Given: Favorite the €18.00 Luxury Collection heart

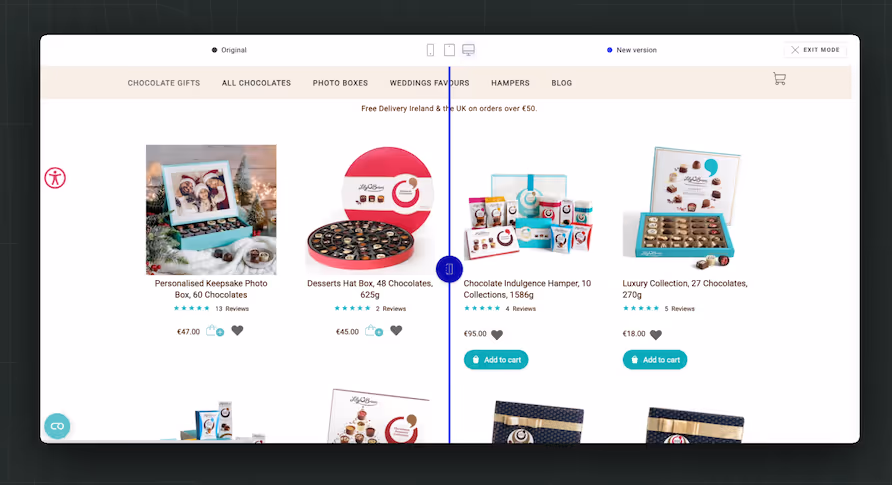Looking at the screenshot, I should (x=656, y=334).
